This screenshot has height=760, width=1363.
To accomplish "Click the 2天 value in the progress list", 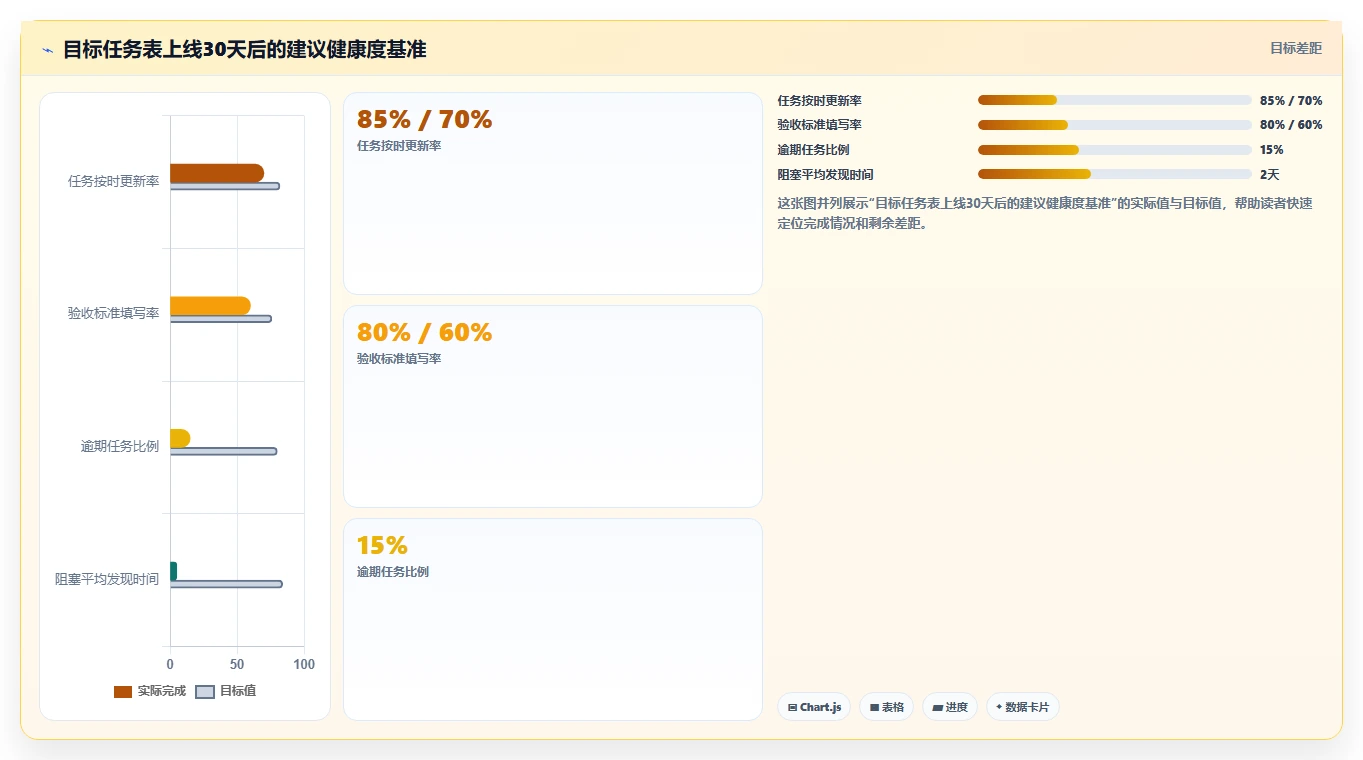I will (1270, 174).
